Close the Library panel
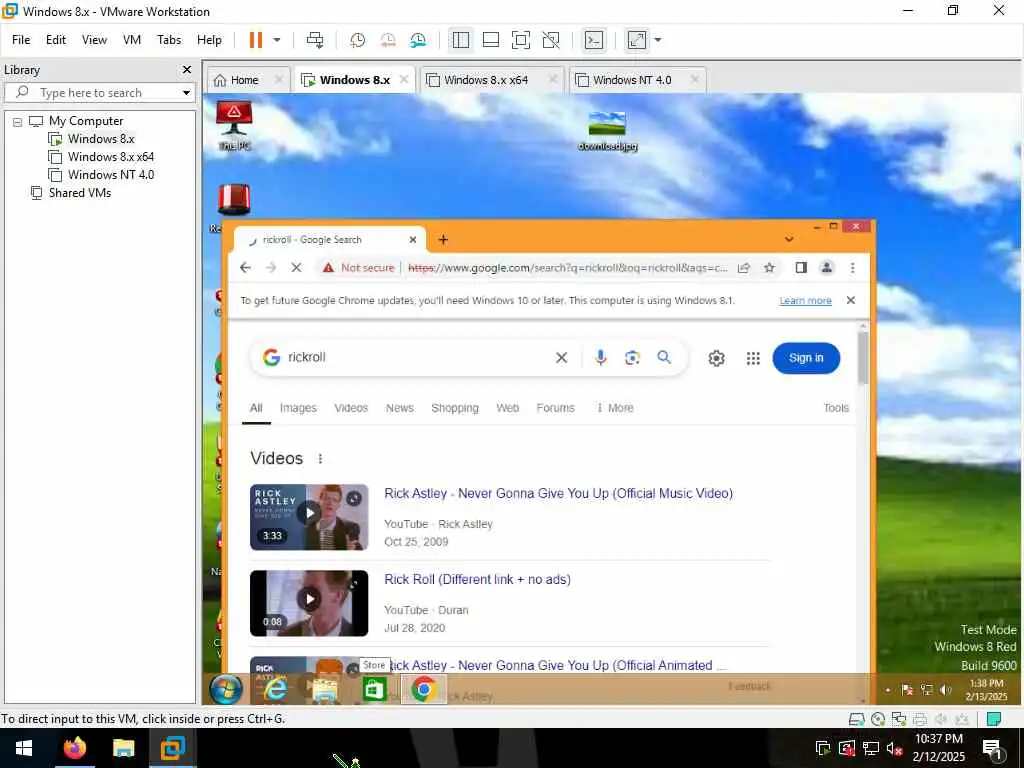The image size is (1024, 768). pyautogui.click(x=187, y=69)
